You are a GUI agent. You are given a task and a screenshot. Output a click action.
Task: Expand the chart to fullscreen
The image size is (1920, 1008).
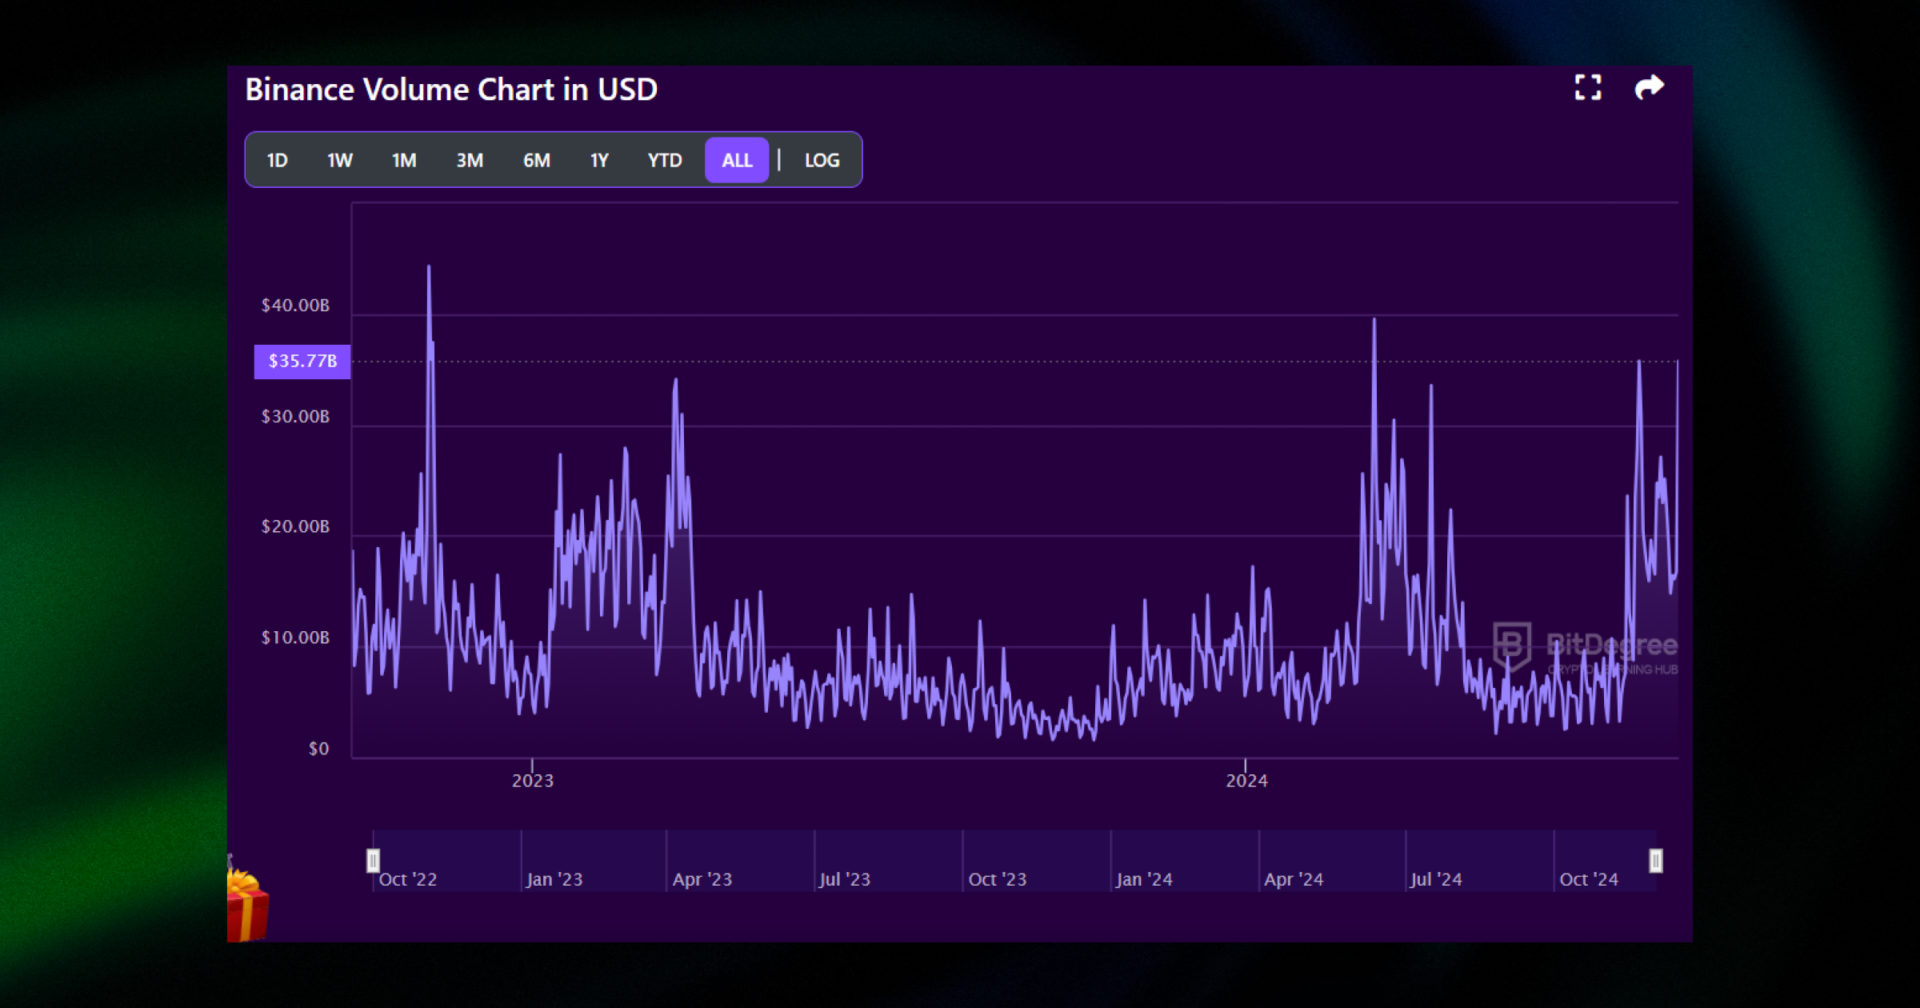coord(1588,88)
